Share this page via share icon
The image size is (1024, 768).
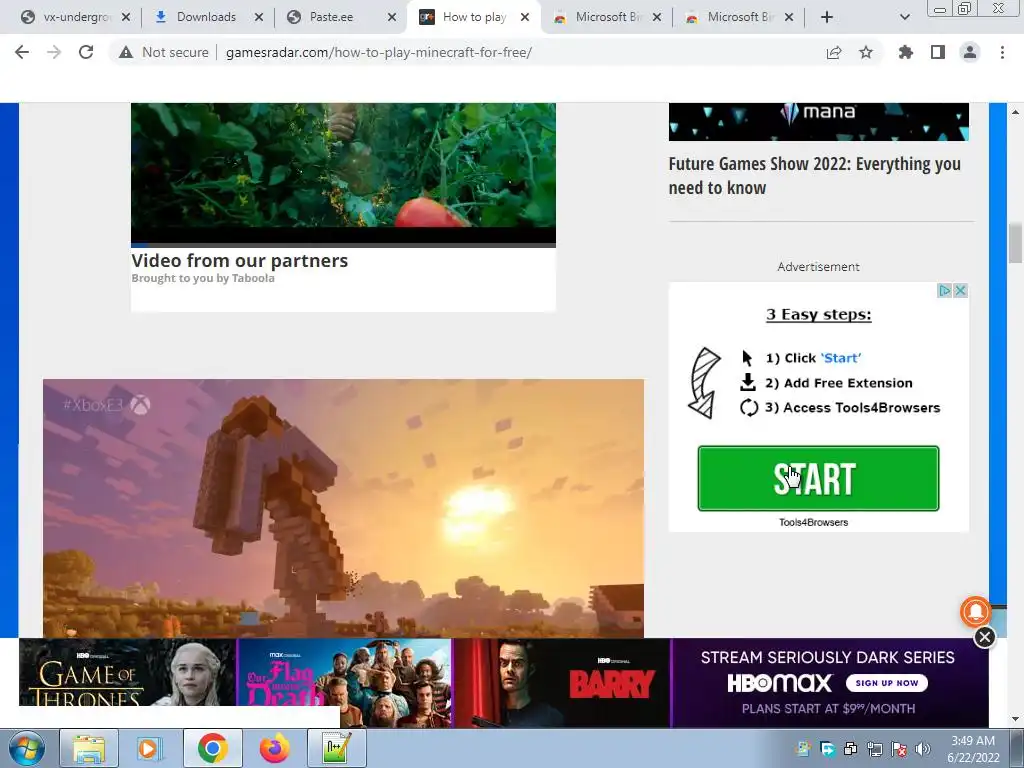point(833,52)
